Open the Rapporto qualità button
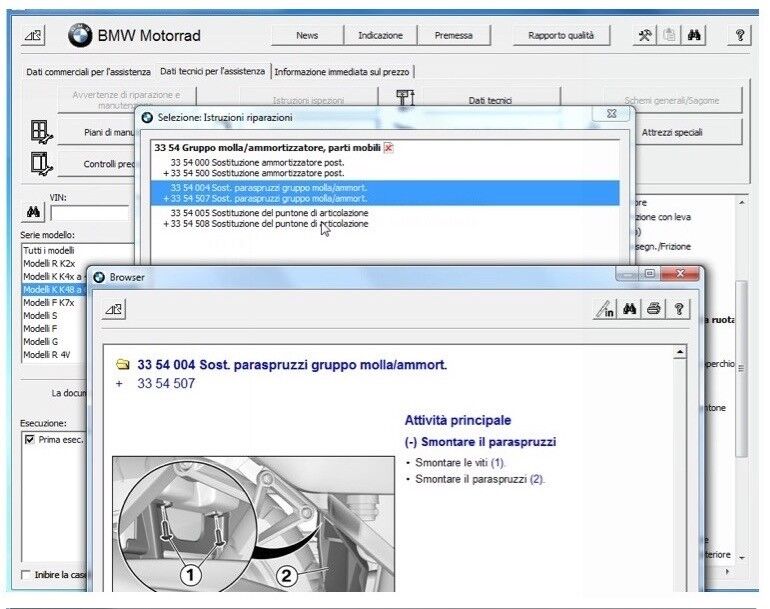770x609 pixels. (561, 35)
